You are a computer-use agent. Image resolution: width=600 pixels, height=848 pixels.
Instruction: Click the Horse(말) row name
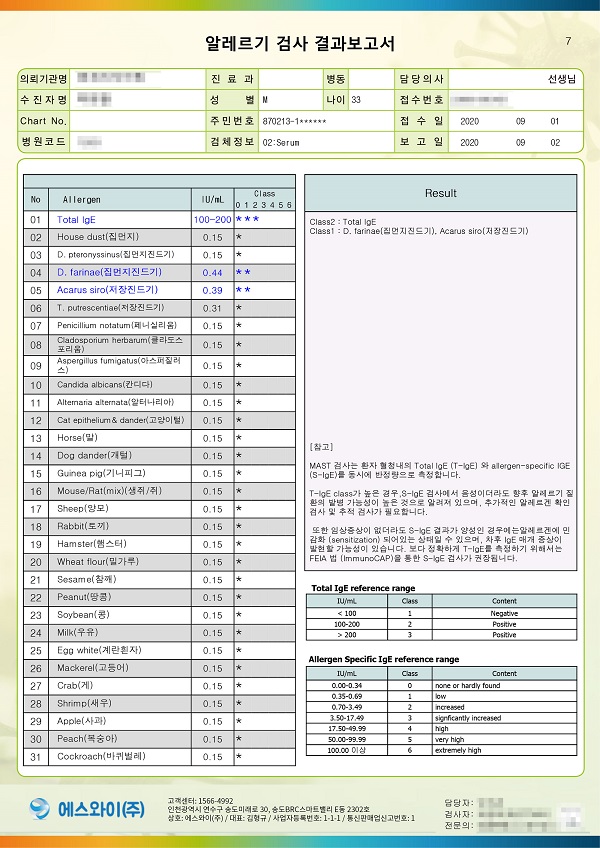click(77, 438)
